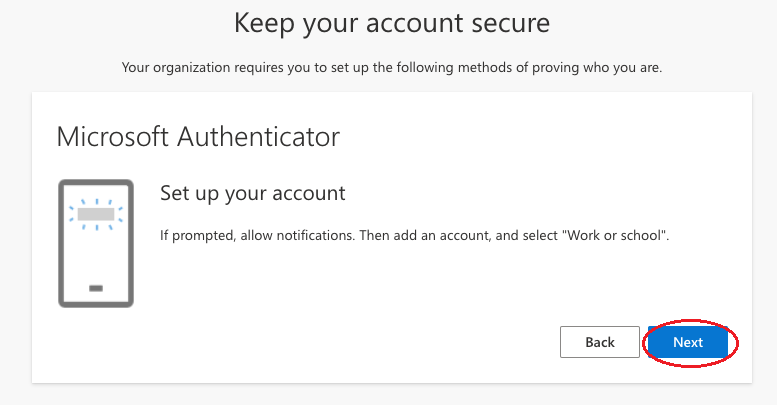This screenshot has width=777, height=405.
Task: Click the quoted "Work or school" text
Action: coord(614,235)
